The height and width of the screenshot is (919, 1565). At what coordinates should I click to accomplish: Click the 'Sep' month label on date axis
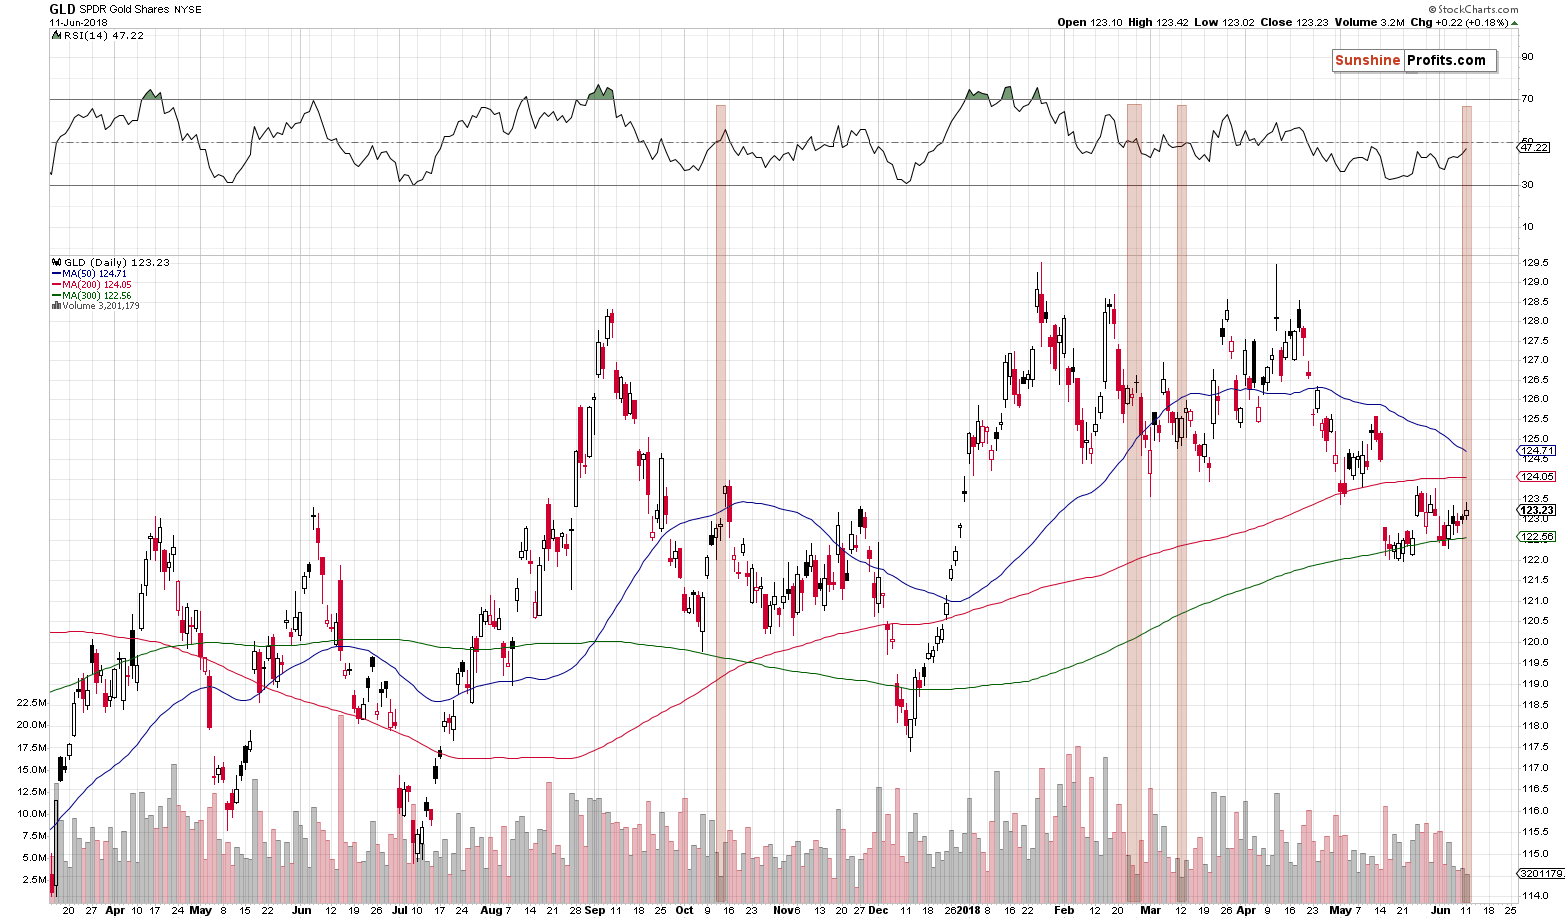[595, 911]
